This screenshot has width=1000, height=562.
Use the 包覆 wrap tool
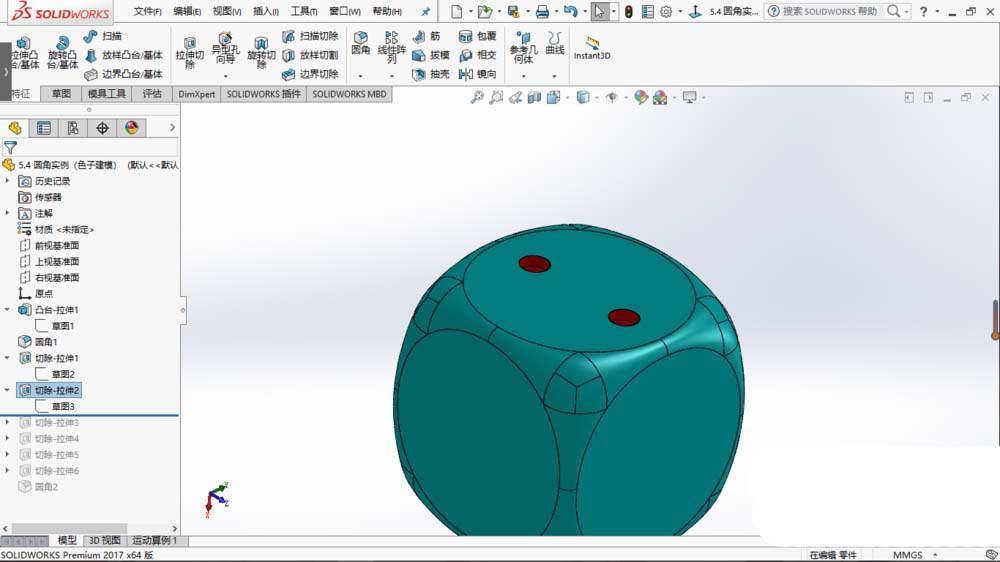coord(478,36)
